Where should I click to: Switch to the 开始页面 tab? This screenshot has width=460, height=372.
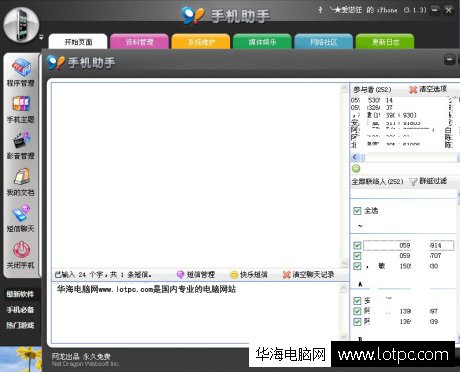(x=78, y=42)
